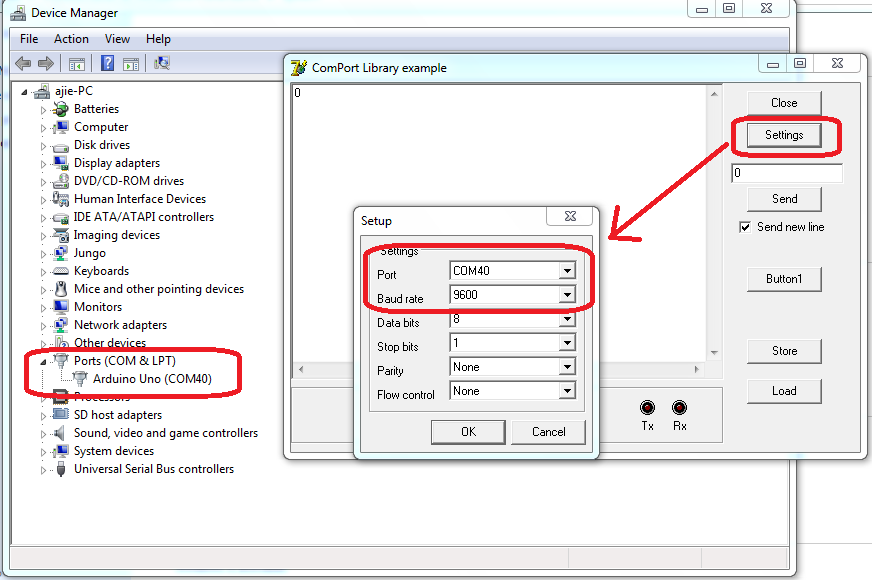Click the Forward arrow in Device Manager toolbar

[x=46, y=63]
